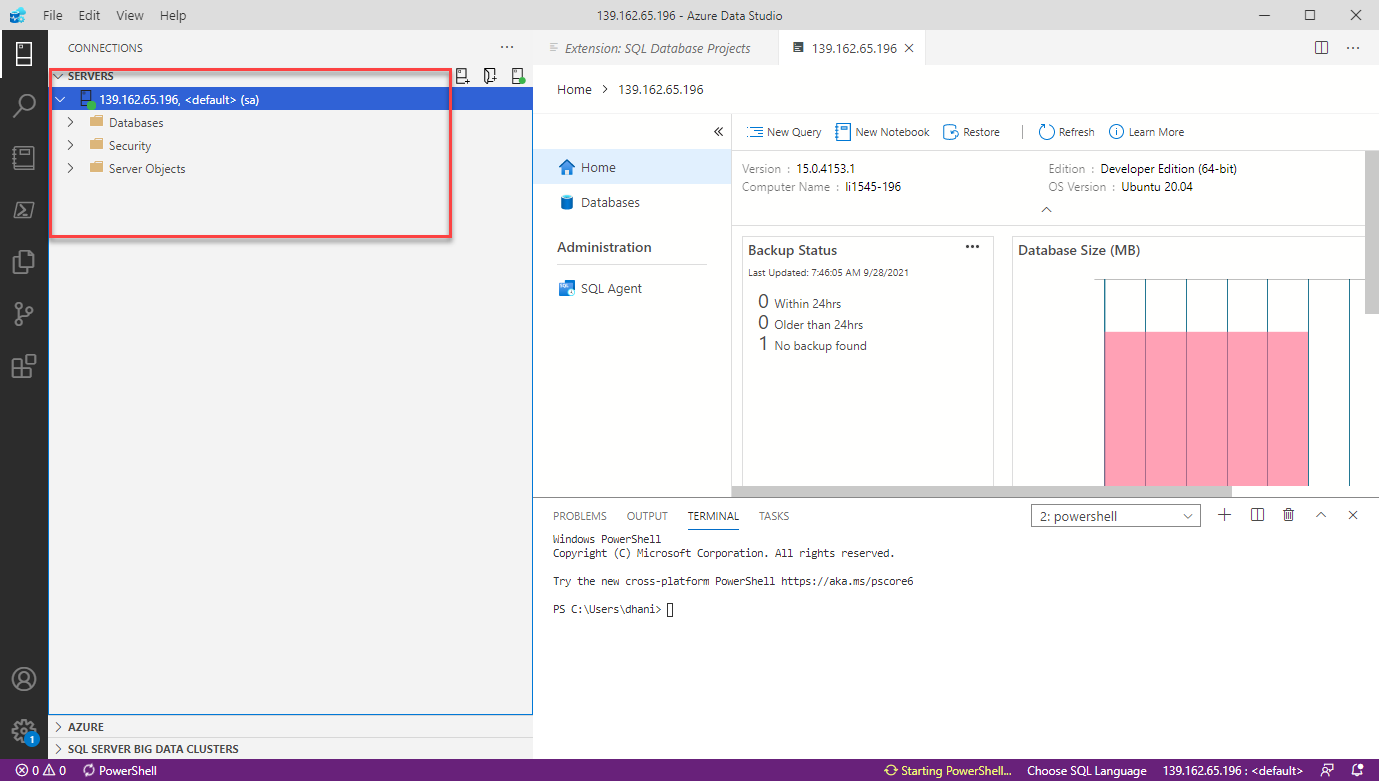Open editor more actions ellipsis
The image size is (1379, 781).
(x=1353, y=47)
